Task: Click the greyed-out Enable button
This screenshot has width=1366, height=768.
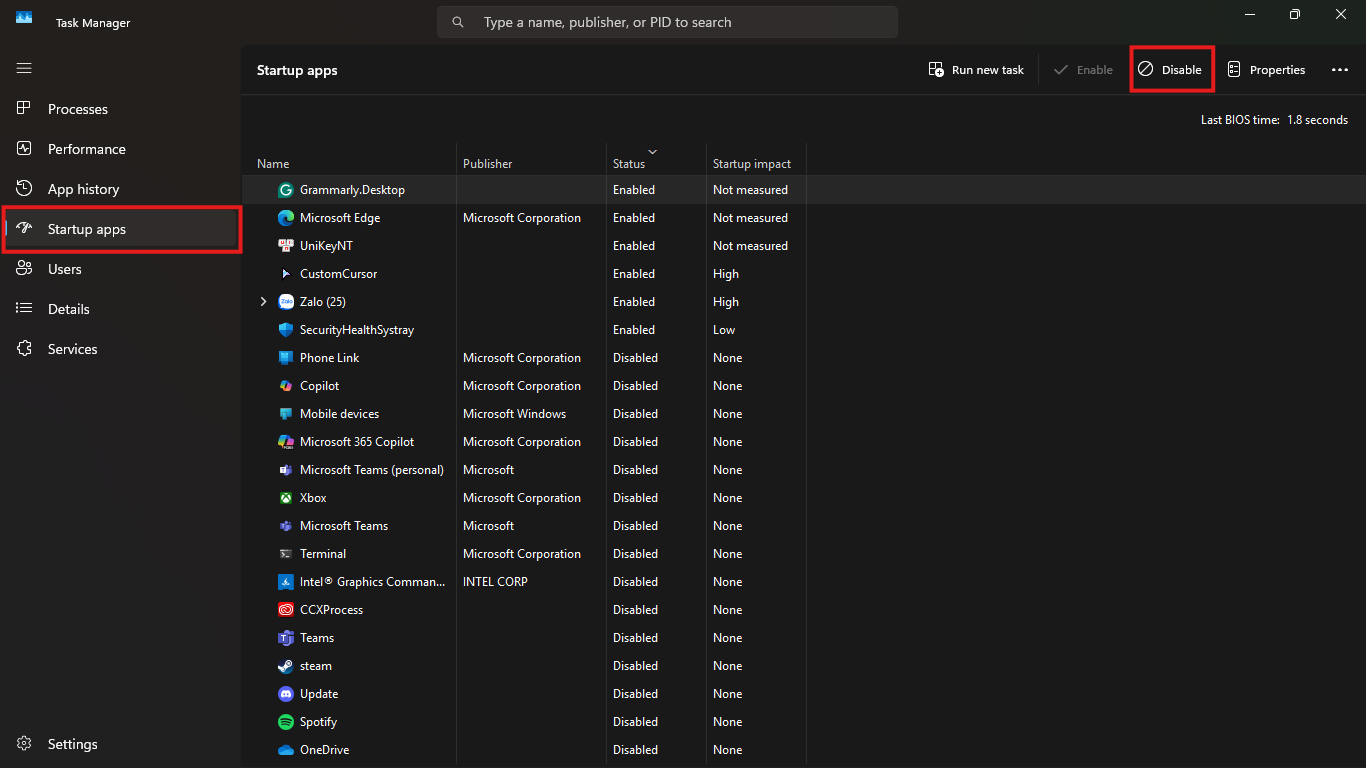Action: click(x=1083, y=70)
